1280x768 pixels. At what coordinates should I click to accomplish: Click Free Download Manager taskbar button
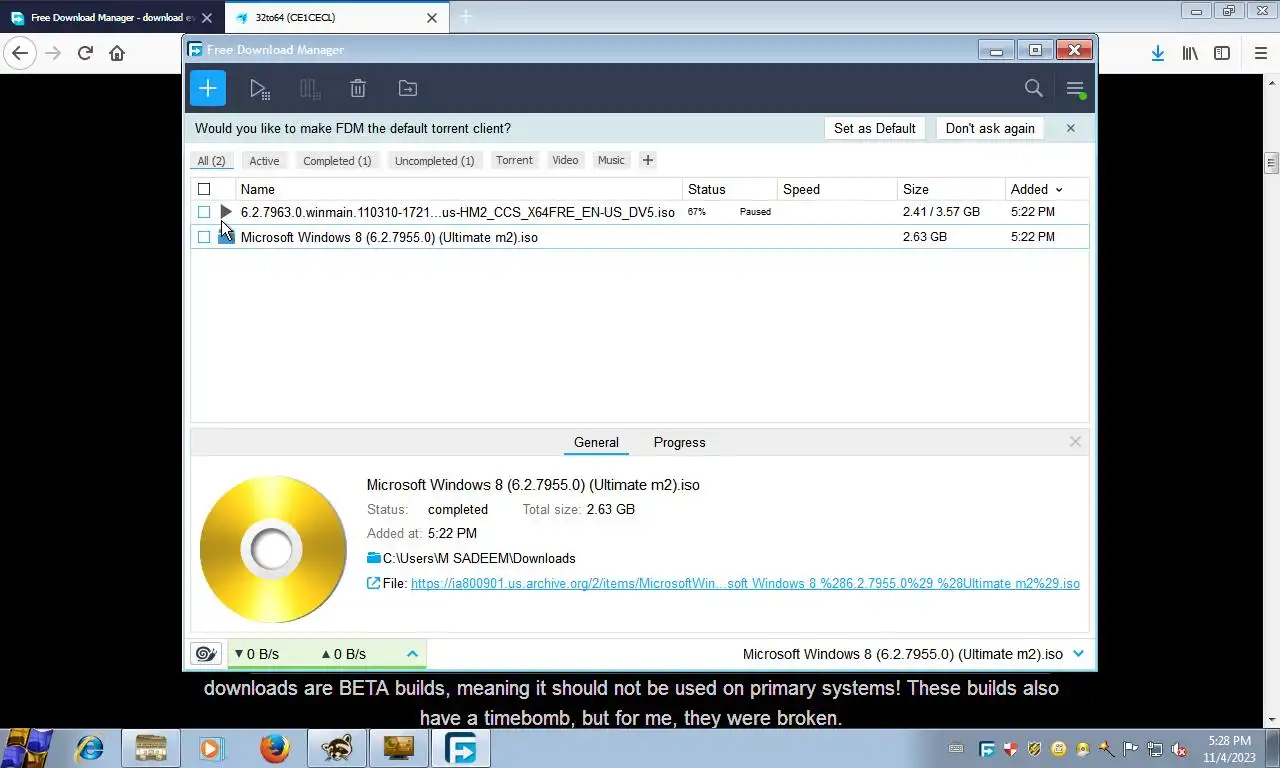pos(460,748)
